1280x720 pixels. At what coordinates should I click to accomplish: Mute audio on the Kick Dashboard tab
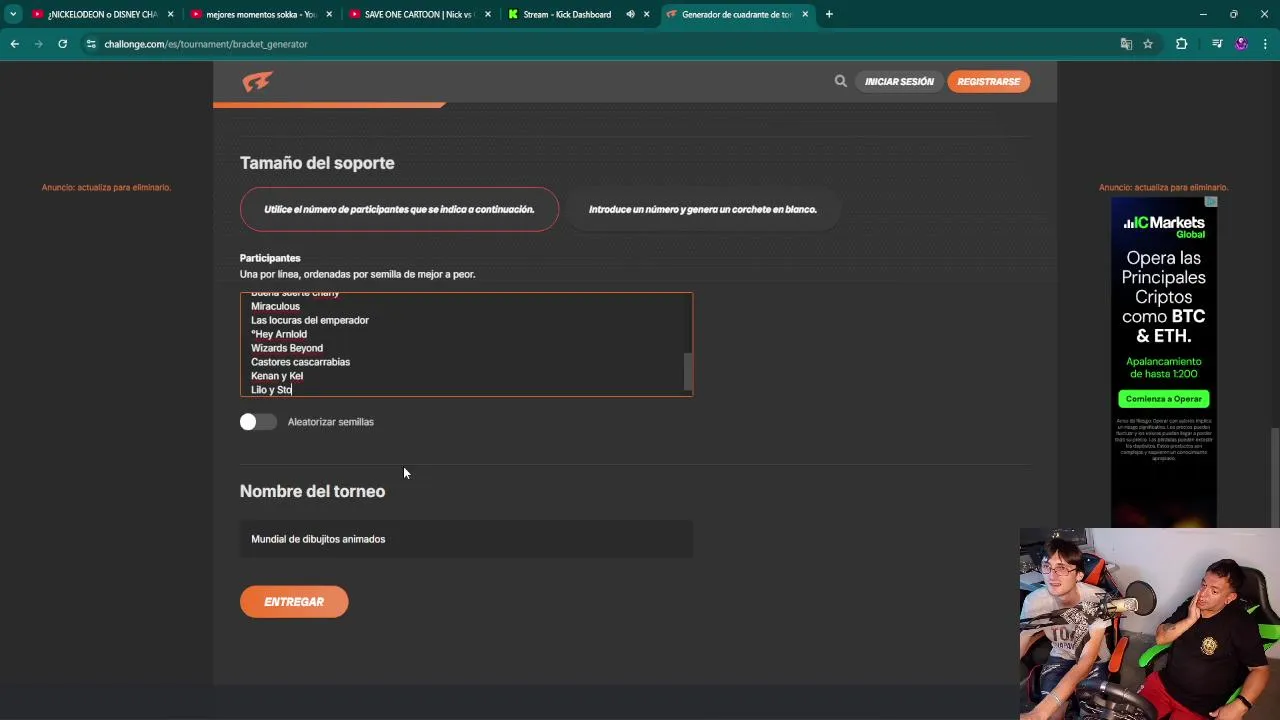(x=630, y=14)
